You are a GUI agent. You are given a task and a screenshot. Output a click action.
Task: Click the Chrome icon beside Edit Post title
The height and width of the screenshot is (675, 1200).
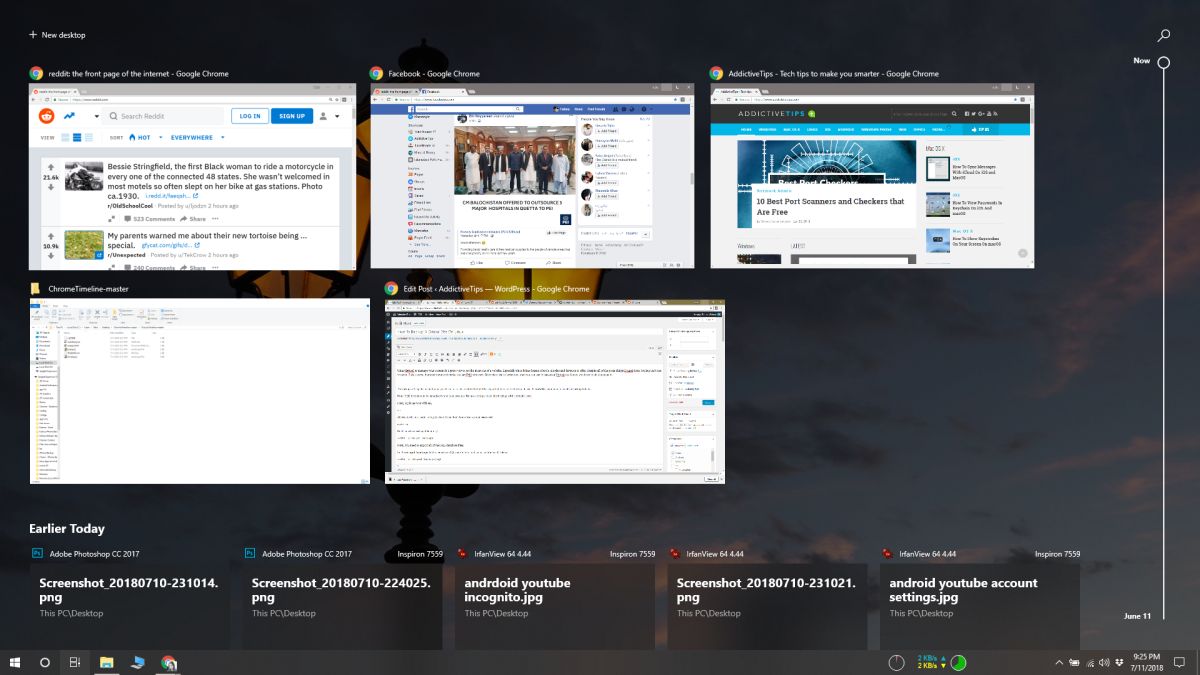pyautogui.click(x=392, y=289)
